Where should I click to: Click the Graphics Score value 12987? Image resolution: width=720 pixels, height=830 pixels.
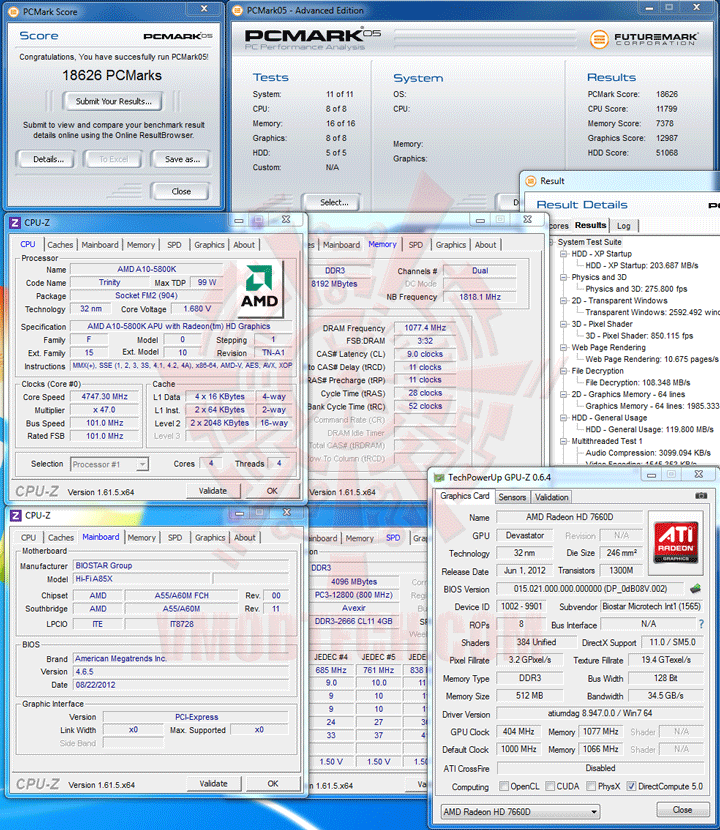667,138
